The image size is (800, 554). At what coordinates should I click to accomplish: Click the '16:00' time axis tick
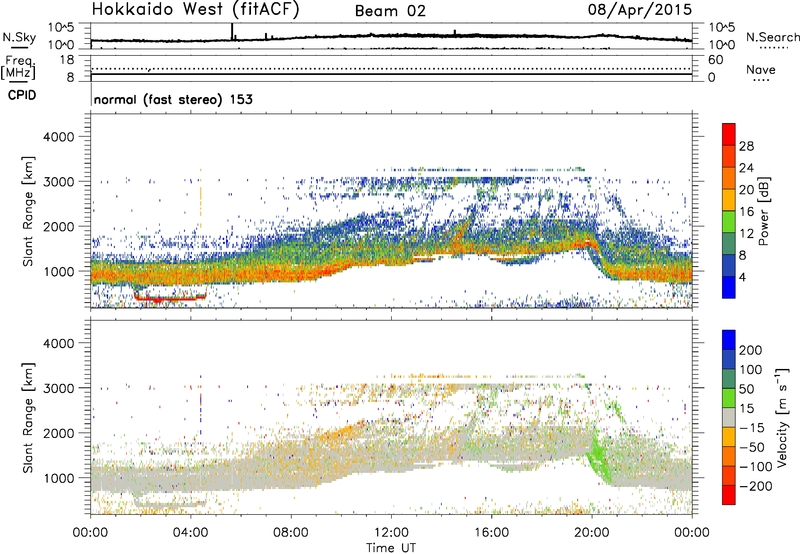click(491, 533)
